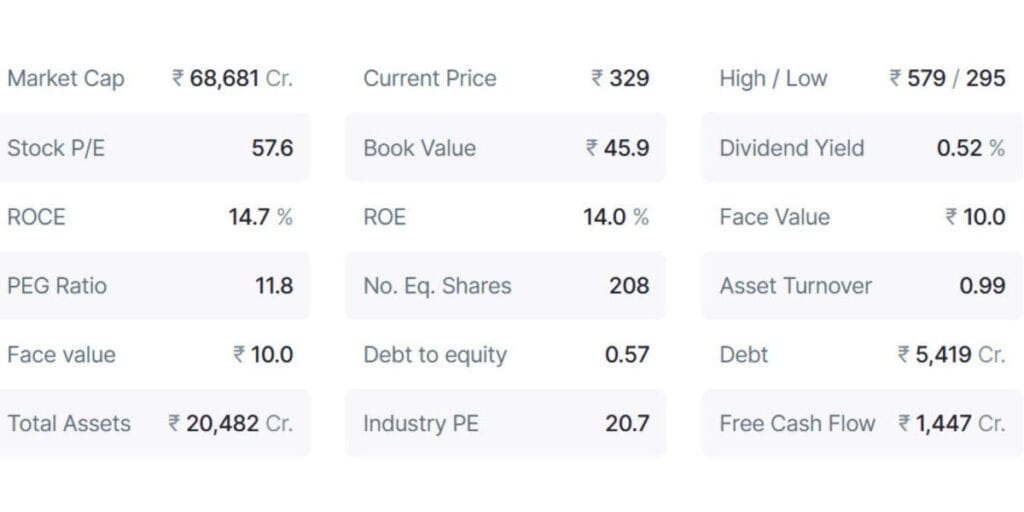This screenshot has height=512, width=1024.
Task: Click the Market Cap value 68,681 Cr.
Action: (232, 78)
